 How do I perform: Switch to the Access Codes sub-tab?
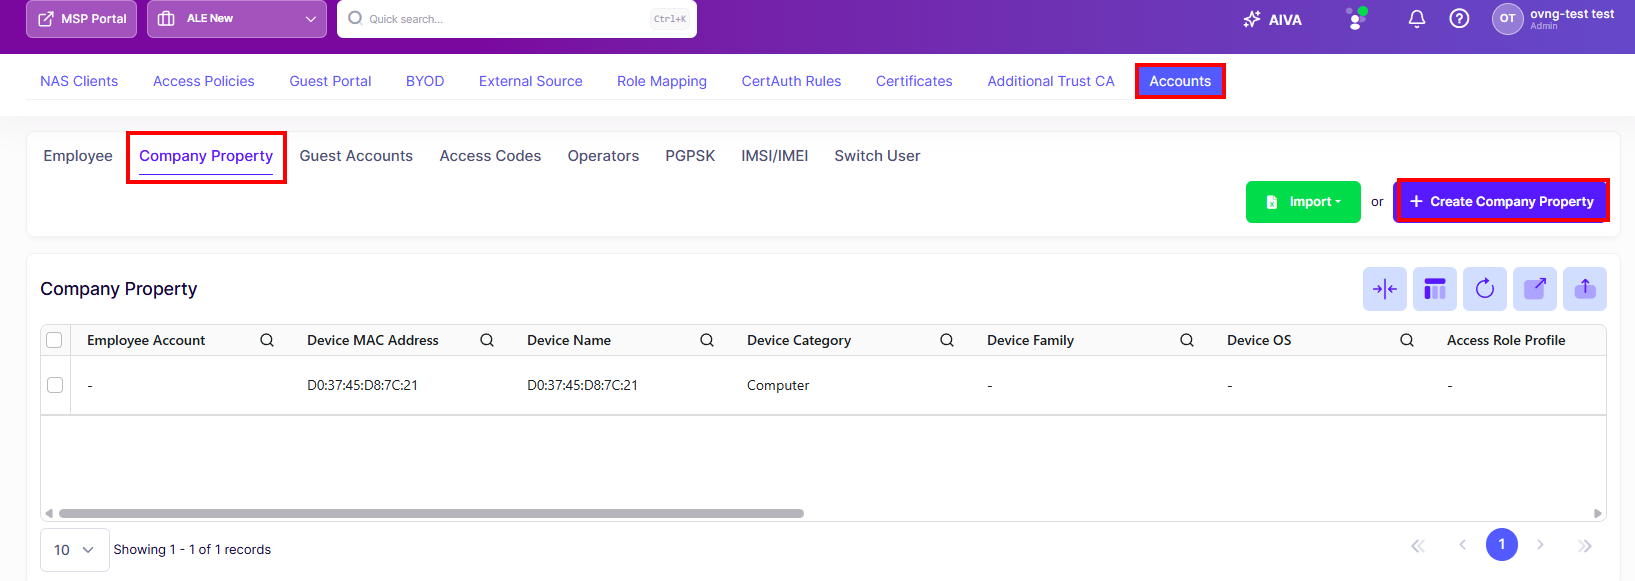[490, 156]
